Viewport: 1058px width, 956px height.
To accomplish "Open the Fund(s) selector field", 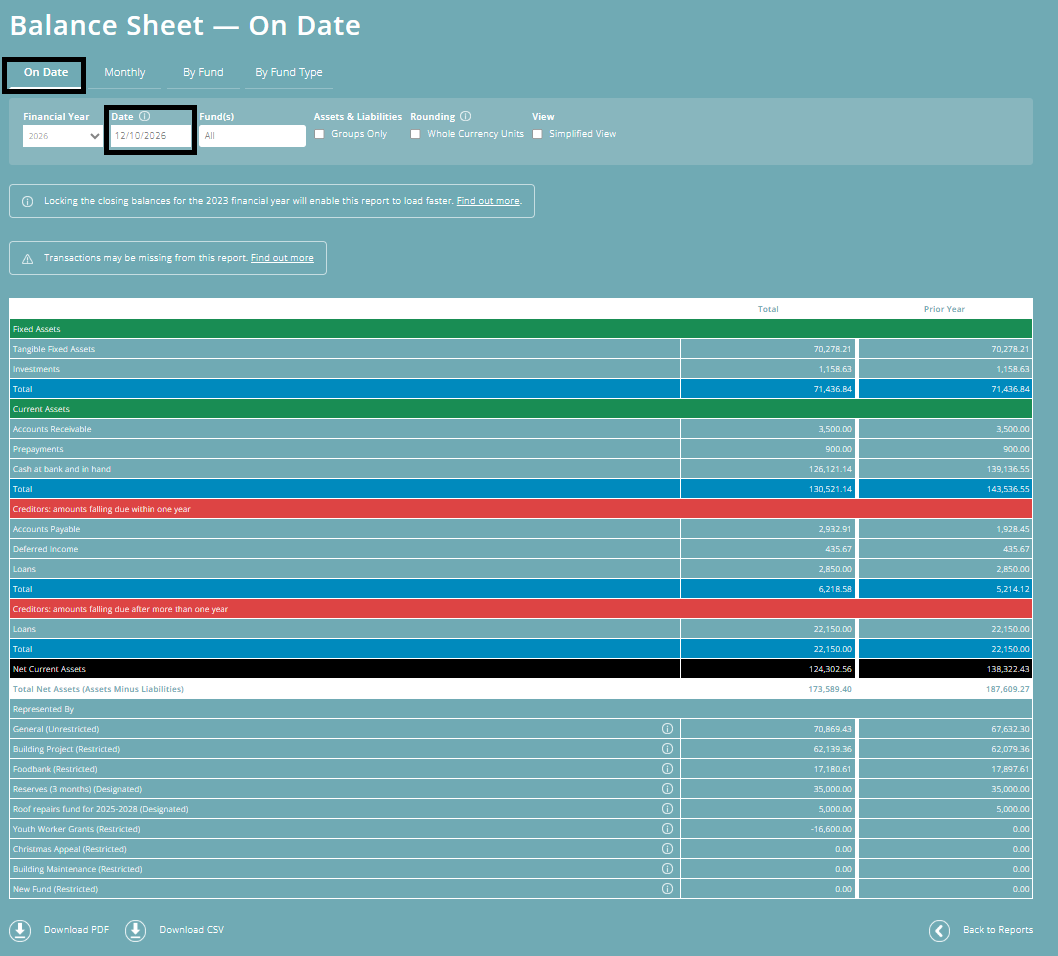I will point(252,136).
